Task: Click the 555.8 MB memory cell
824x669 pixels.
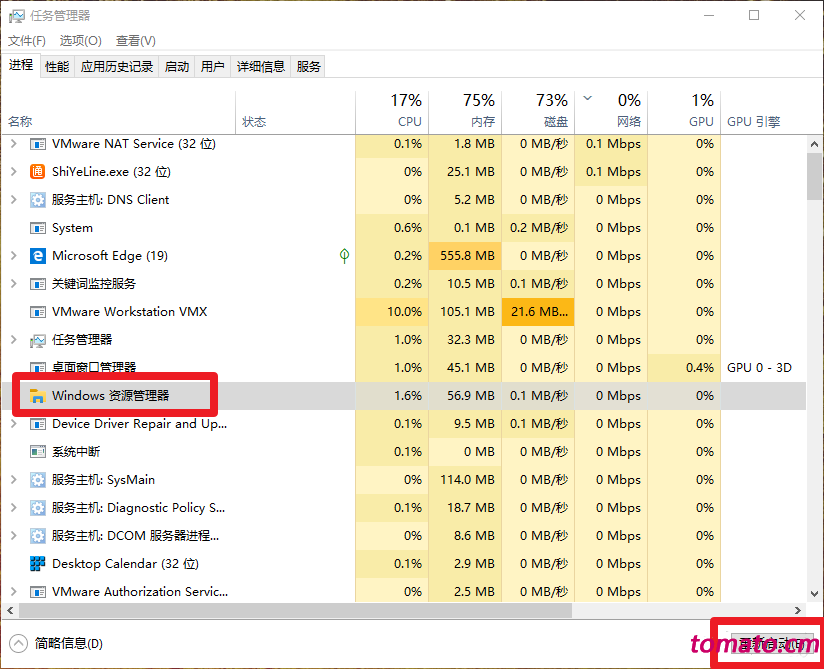Action: (465, 256)
